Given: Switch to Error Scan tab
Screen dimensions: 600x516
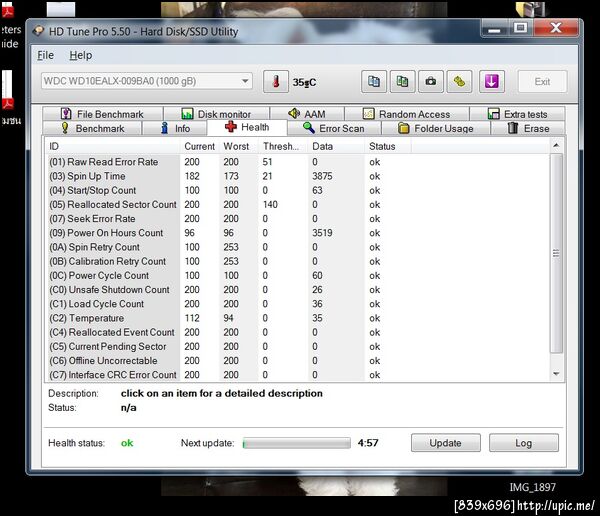Looking at the screenshot, I should tap(334, 128).
